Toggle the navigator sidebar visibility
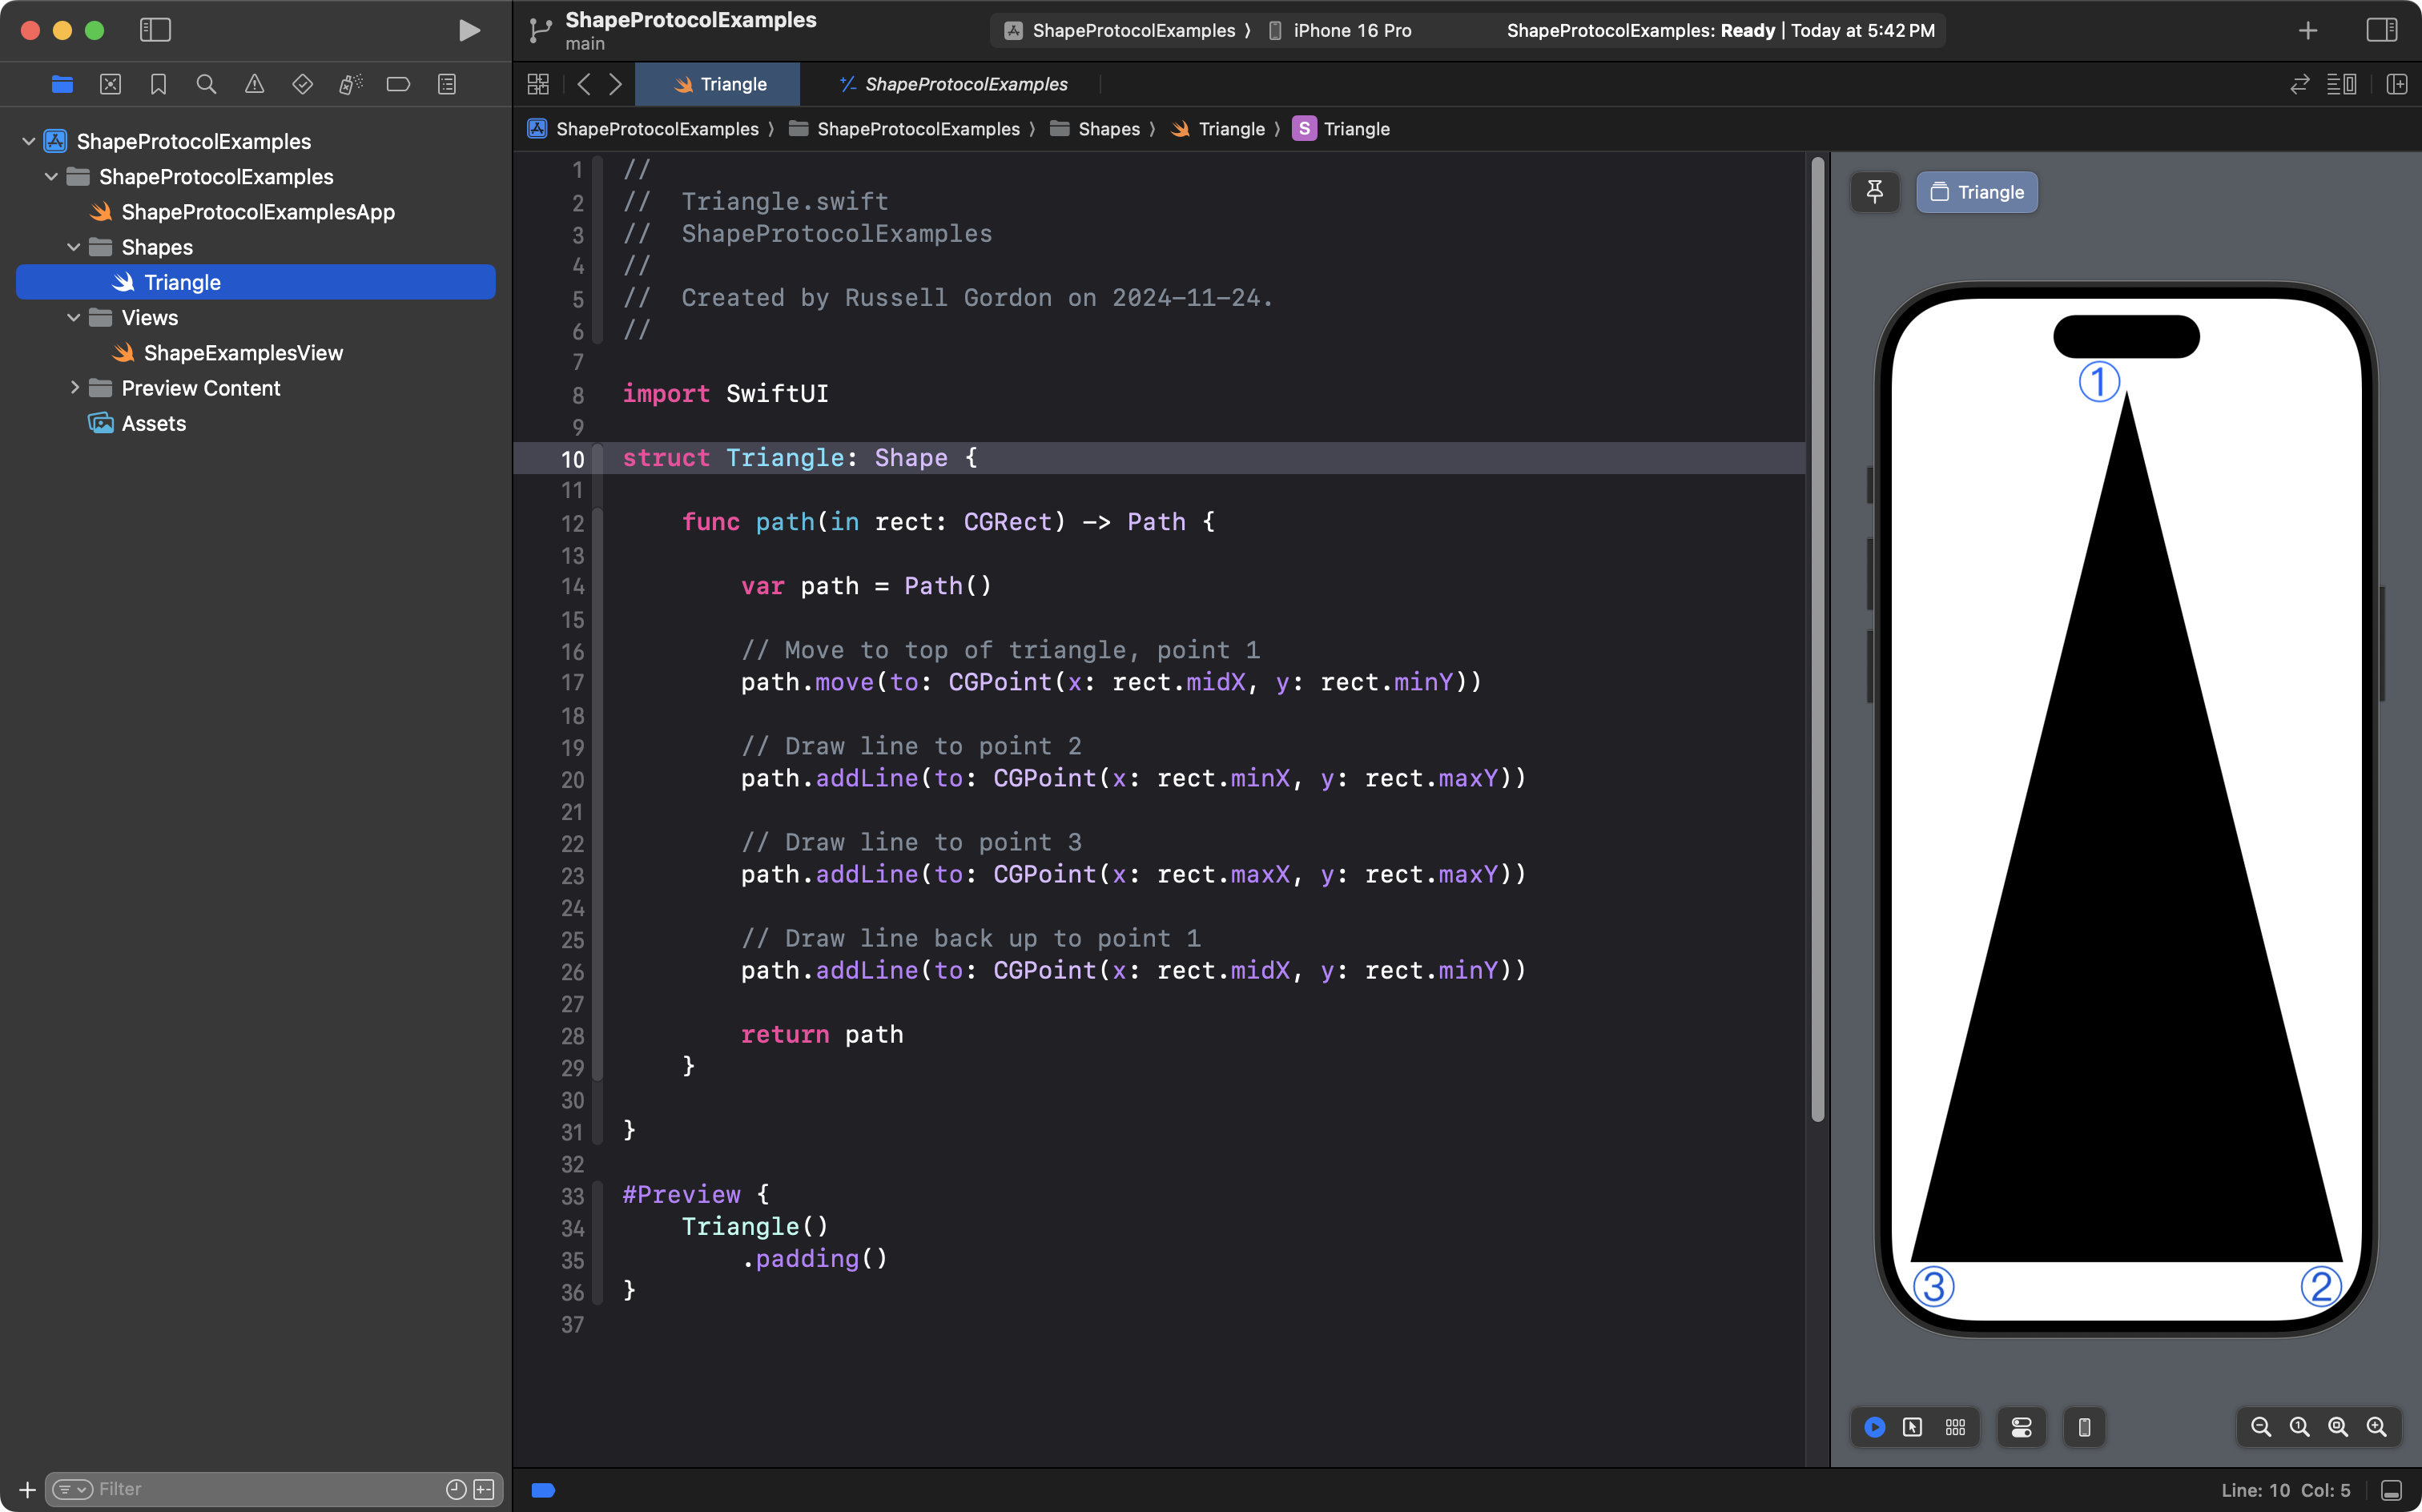The height and width of the screenshot is (1512, 2422). (155, 30)
